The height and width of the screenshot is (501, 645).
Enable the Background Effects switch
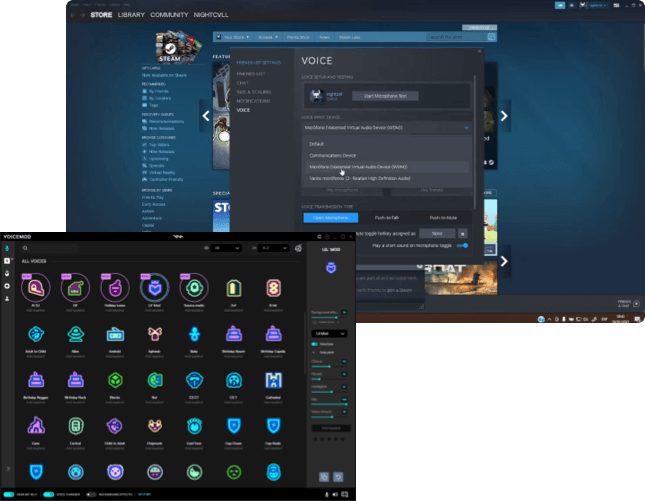pos(92,494)
